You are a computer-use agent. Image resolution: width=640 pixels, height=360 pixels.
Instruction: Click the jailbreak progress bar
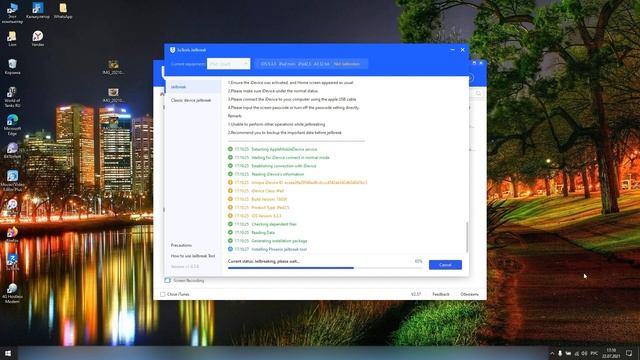click(x=325, y=268)
